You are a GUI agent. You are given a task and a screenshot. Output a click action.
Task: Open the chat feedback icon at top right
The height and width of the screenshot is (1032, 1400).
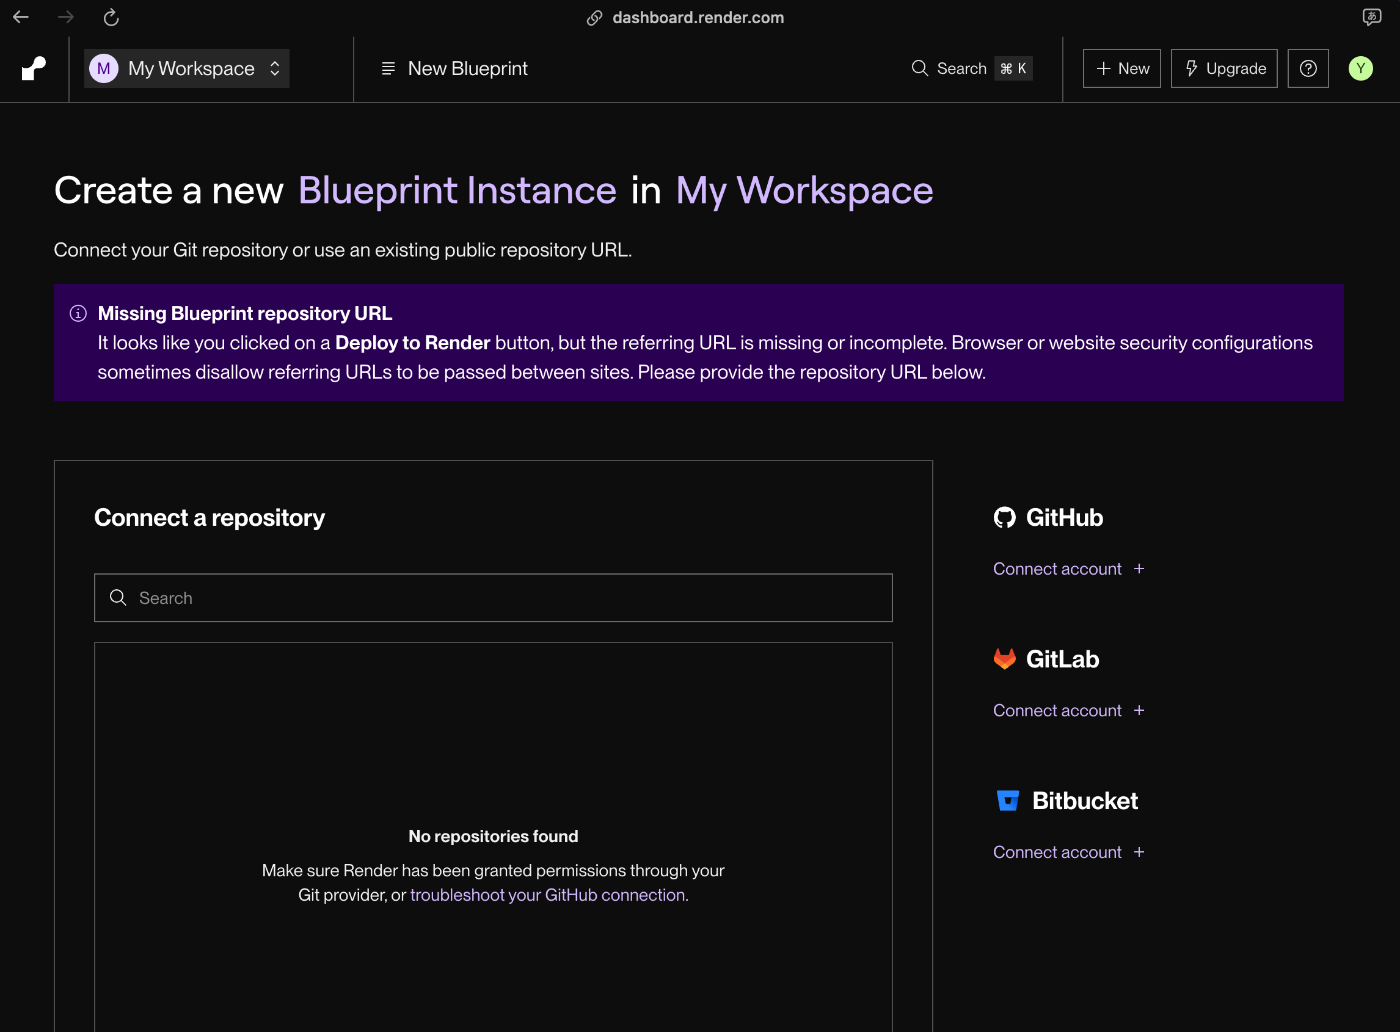(x=1372, y=17)
